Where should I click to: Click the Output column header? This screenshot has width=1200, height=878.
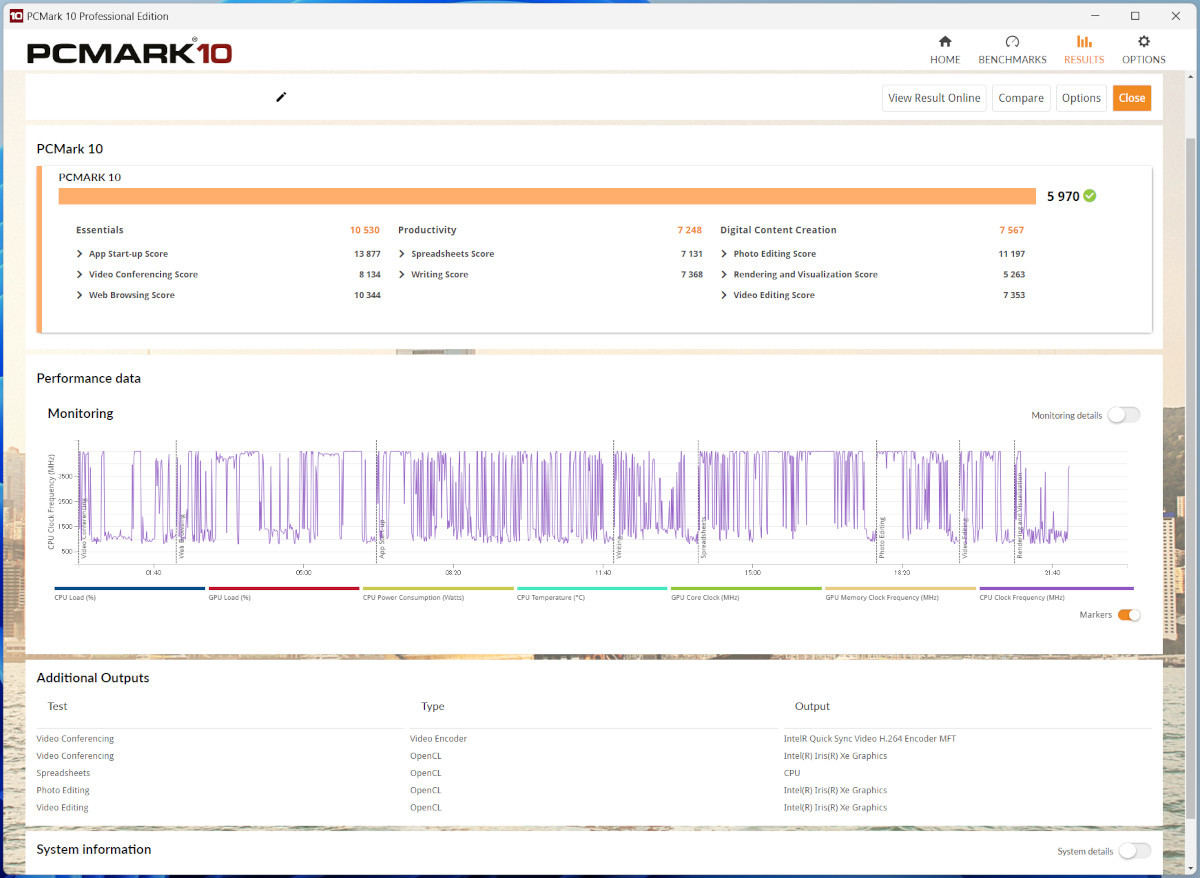tap(812, 706)
